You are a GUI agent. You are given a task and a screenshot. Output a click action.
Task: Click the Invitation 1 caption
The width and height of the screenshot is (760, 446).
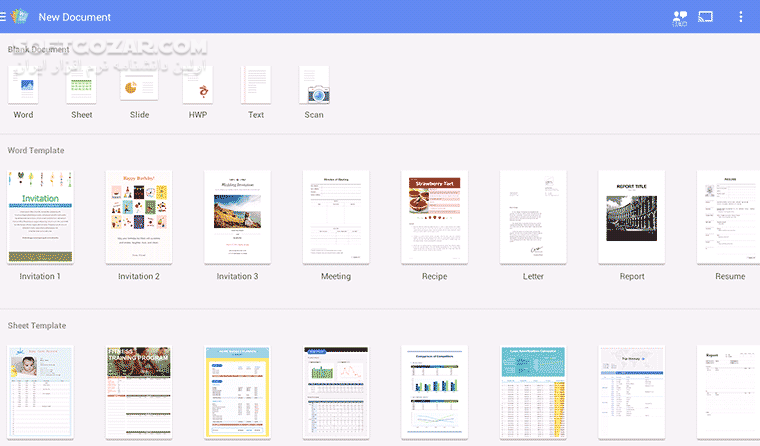pyautogui.click(x=40, y=276)
